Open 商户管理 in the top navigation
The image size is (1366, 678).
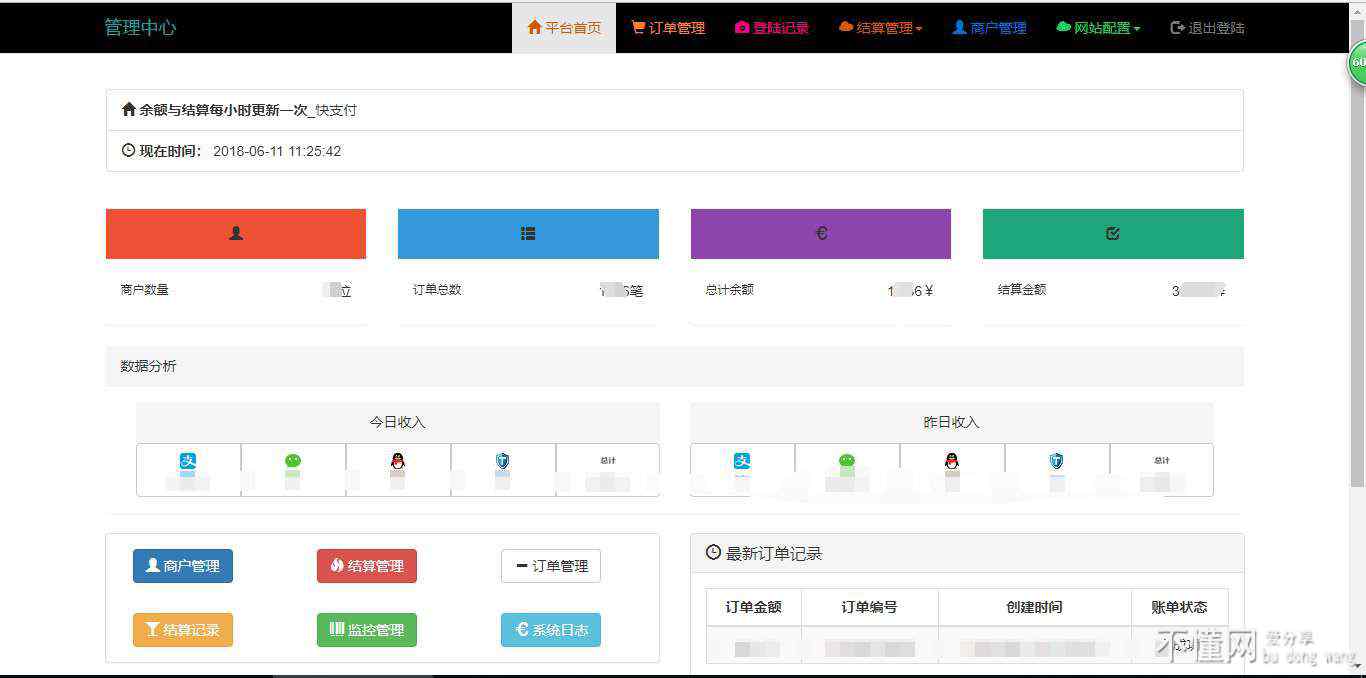[x=989, y=28]
